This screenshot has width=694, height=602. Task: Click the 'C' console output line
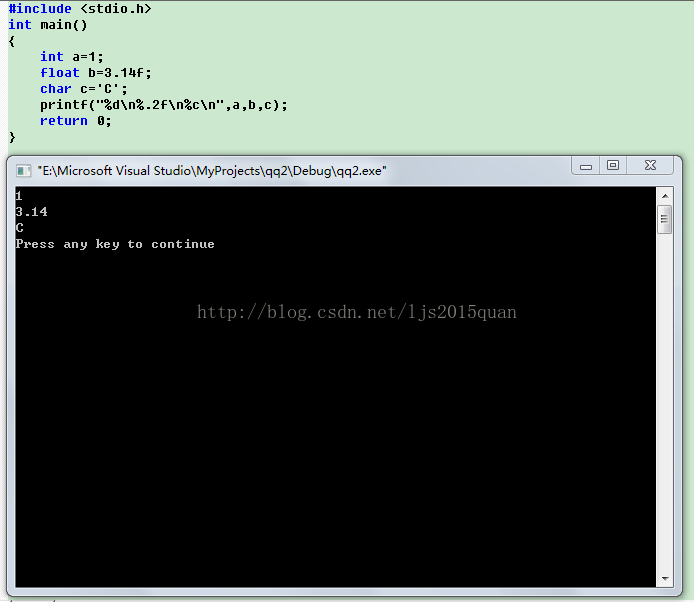point(19,228)
